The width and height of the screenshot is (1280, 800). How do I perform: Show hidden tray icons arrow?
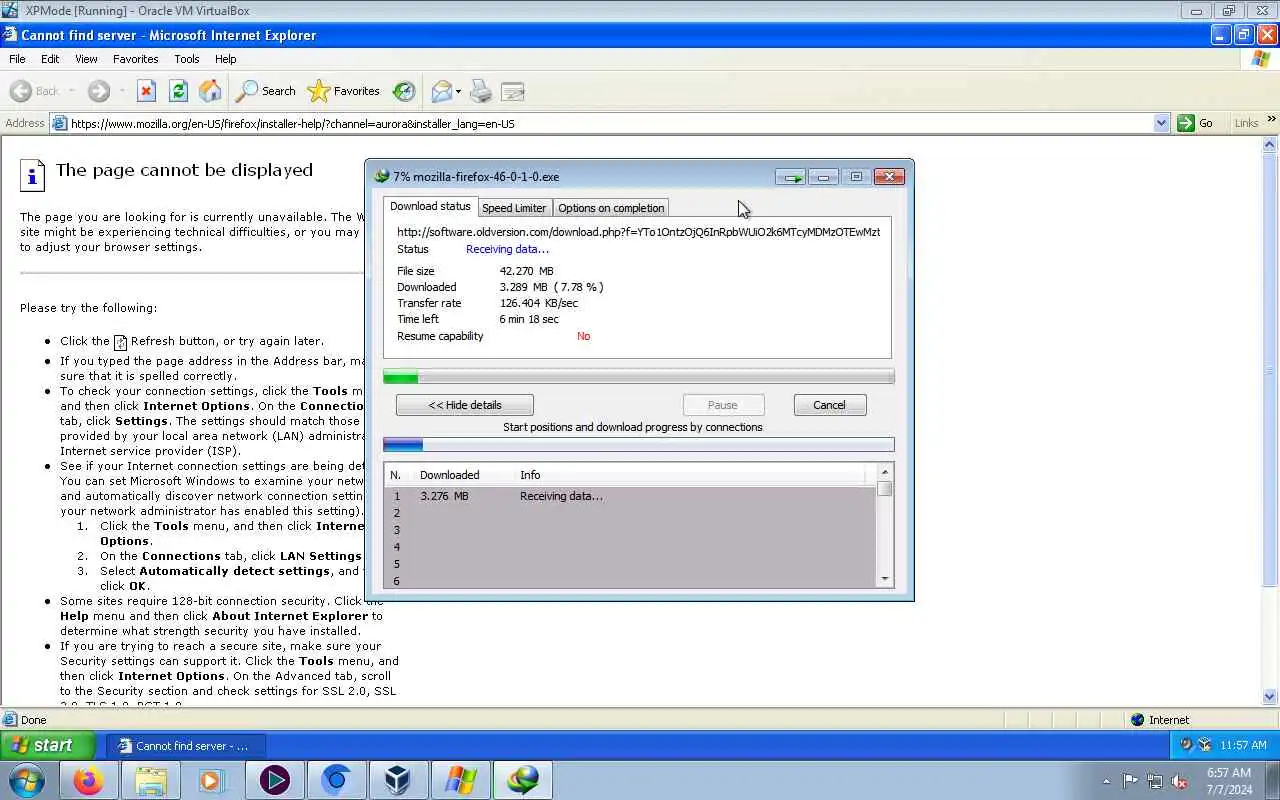click(x=1106, y=781)
